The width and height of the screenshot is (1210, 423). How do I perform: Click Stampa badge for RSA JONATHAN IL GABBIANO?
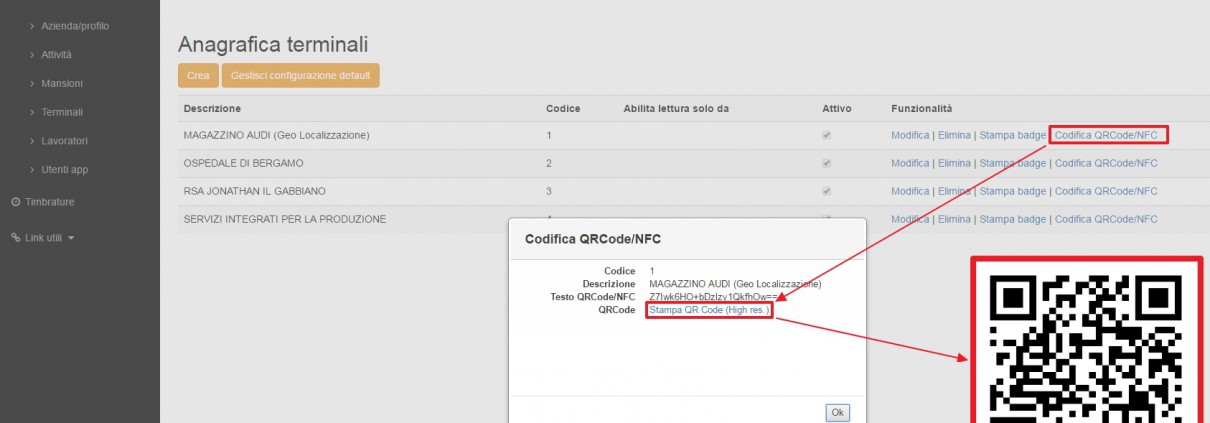(x=1013, y=191)
